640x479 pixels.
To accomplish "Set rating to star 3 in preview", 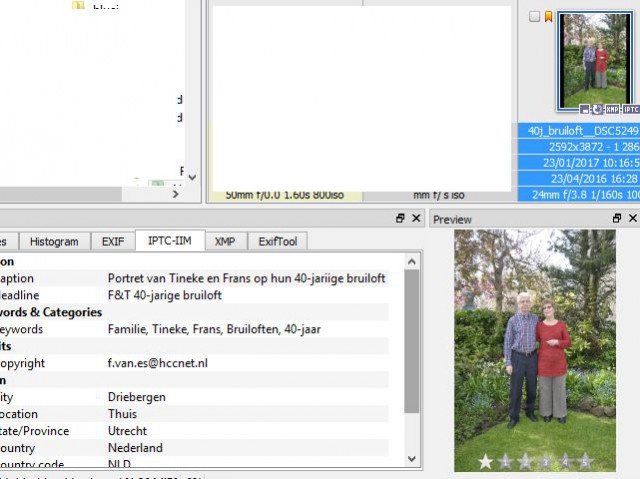I will tap(545, 462).
